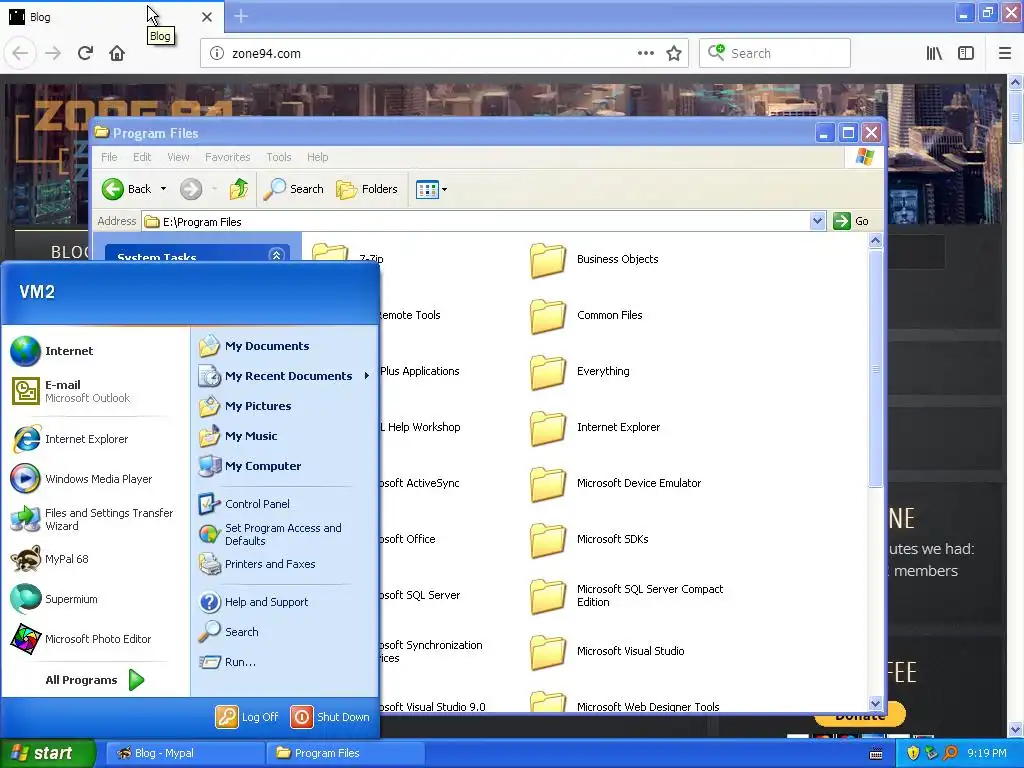Image resolution: width=1024 pixels, height=768 pixels.
Task: Select the Microsoft Visual Studio folder
Action: coord(607,652)
